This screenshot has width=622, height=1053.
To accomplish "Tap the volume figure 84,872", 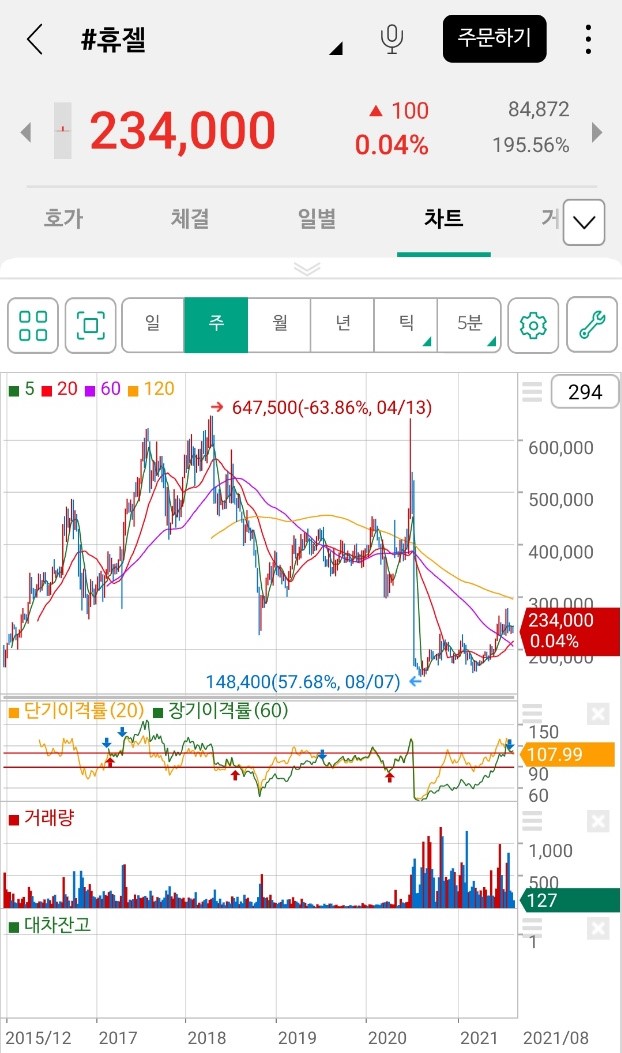I will point(539,109).
